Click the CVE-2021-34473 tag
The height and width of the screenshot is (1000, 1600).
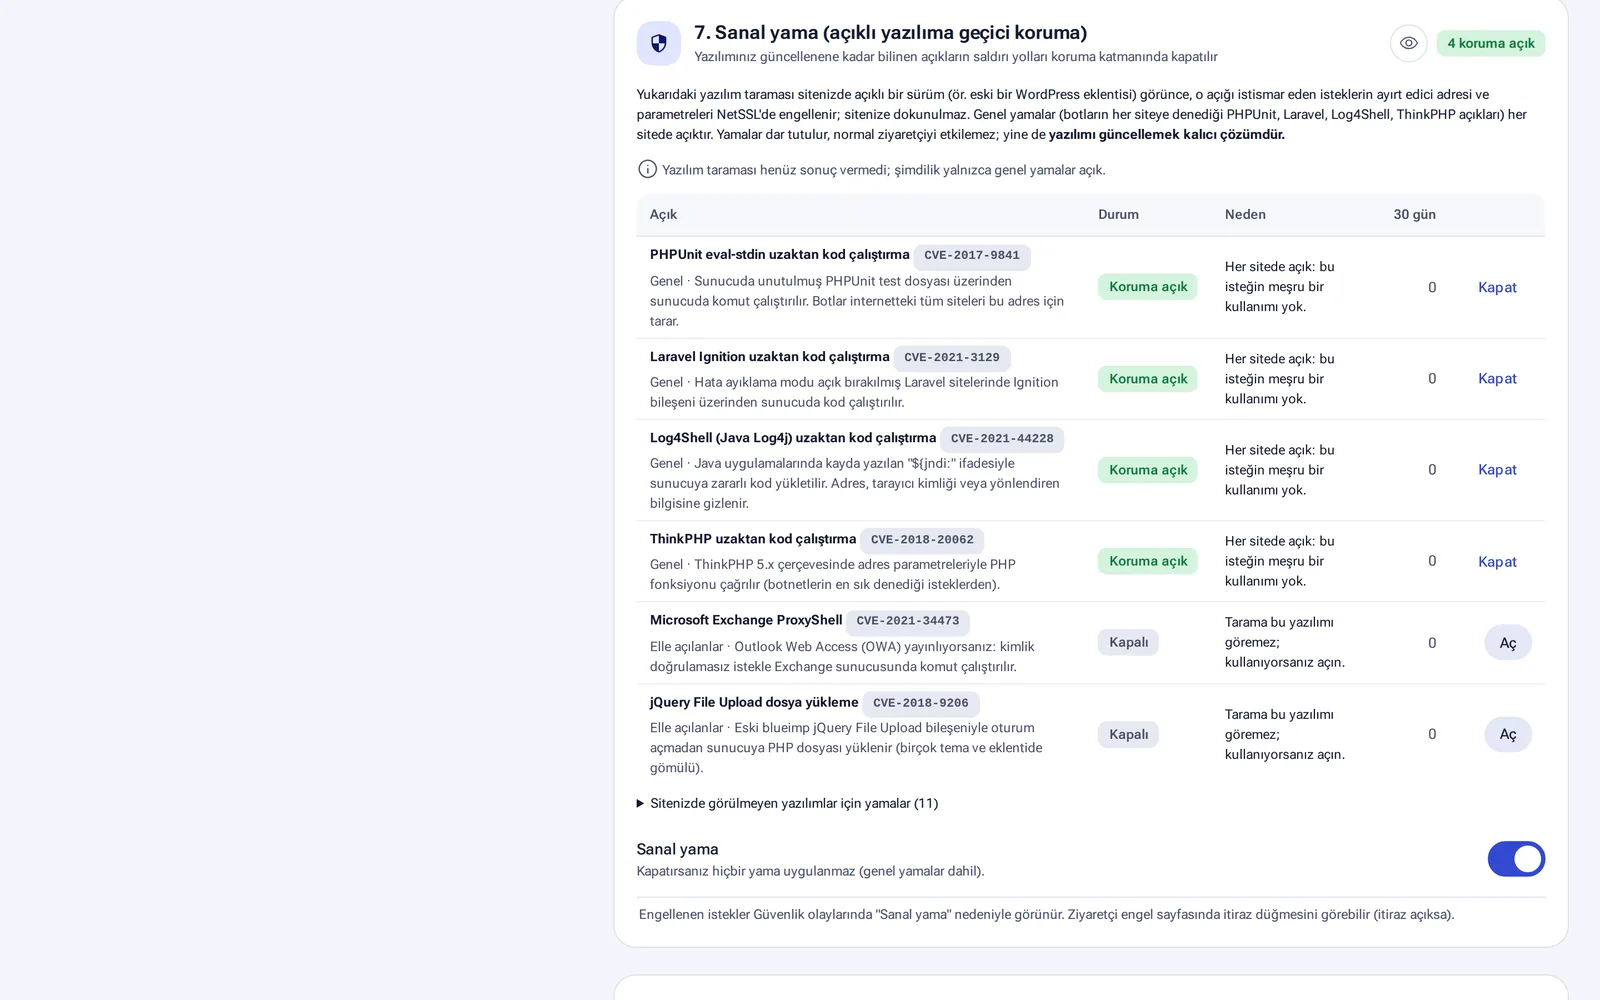pyautogui.click(x=908, y=621)
